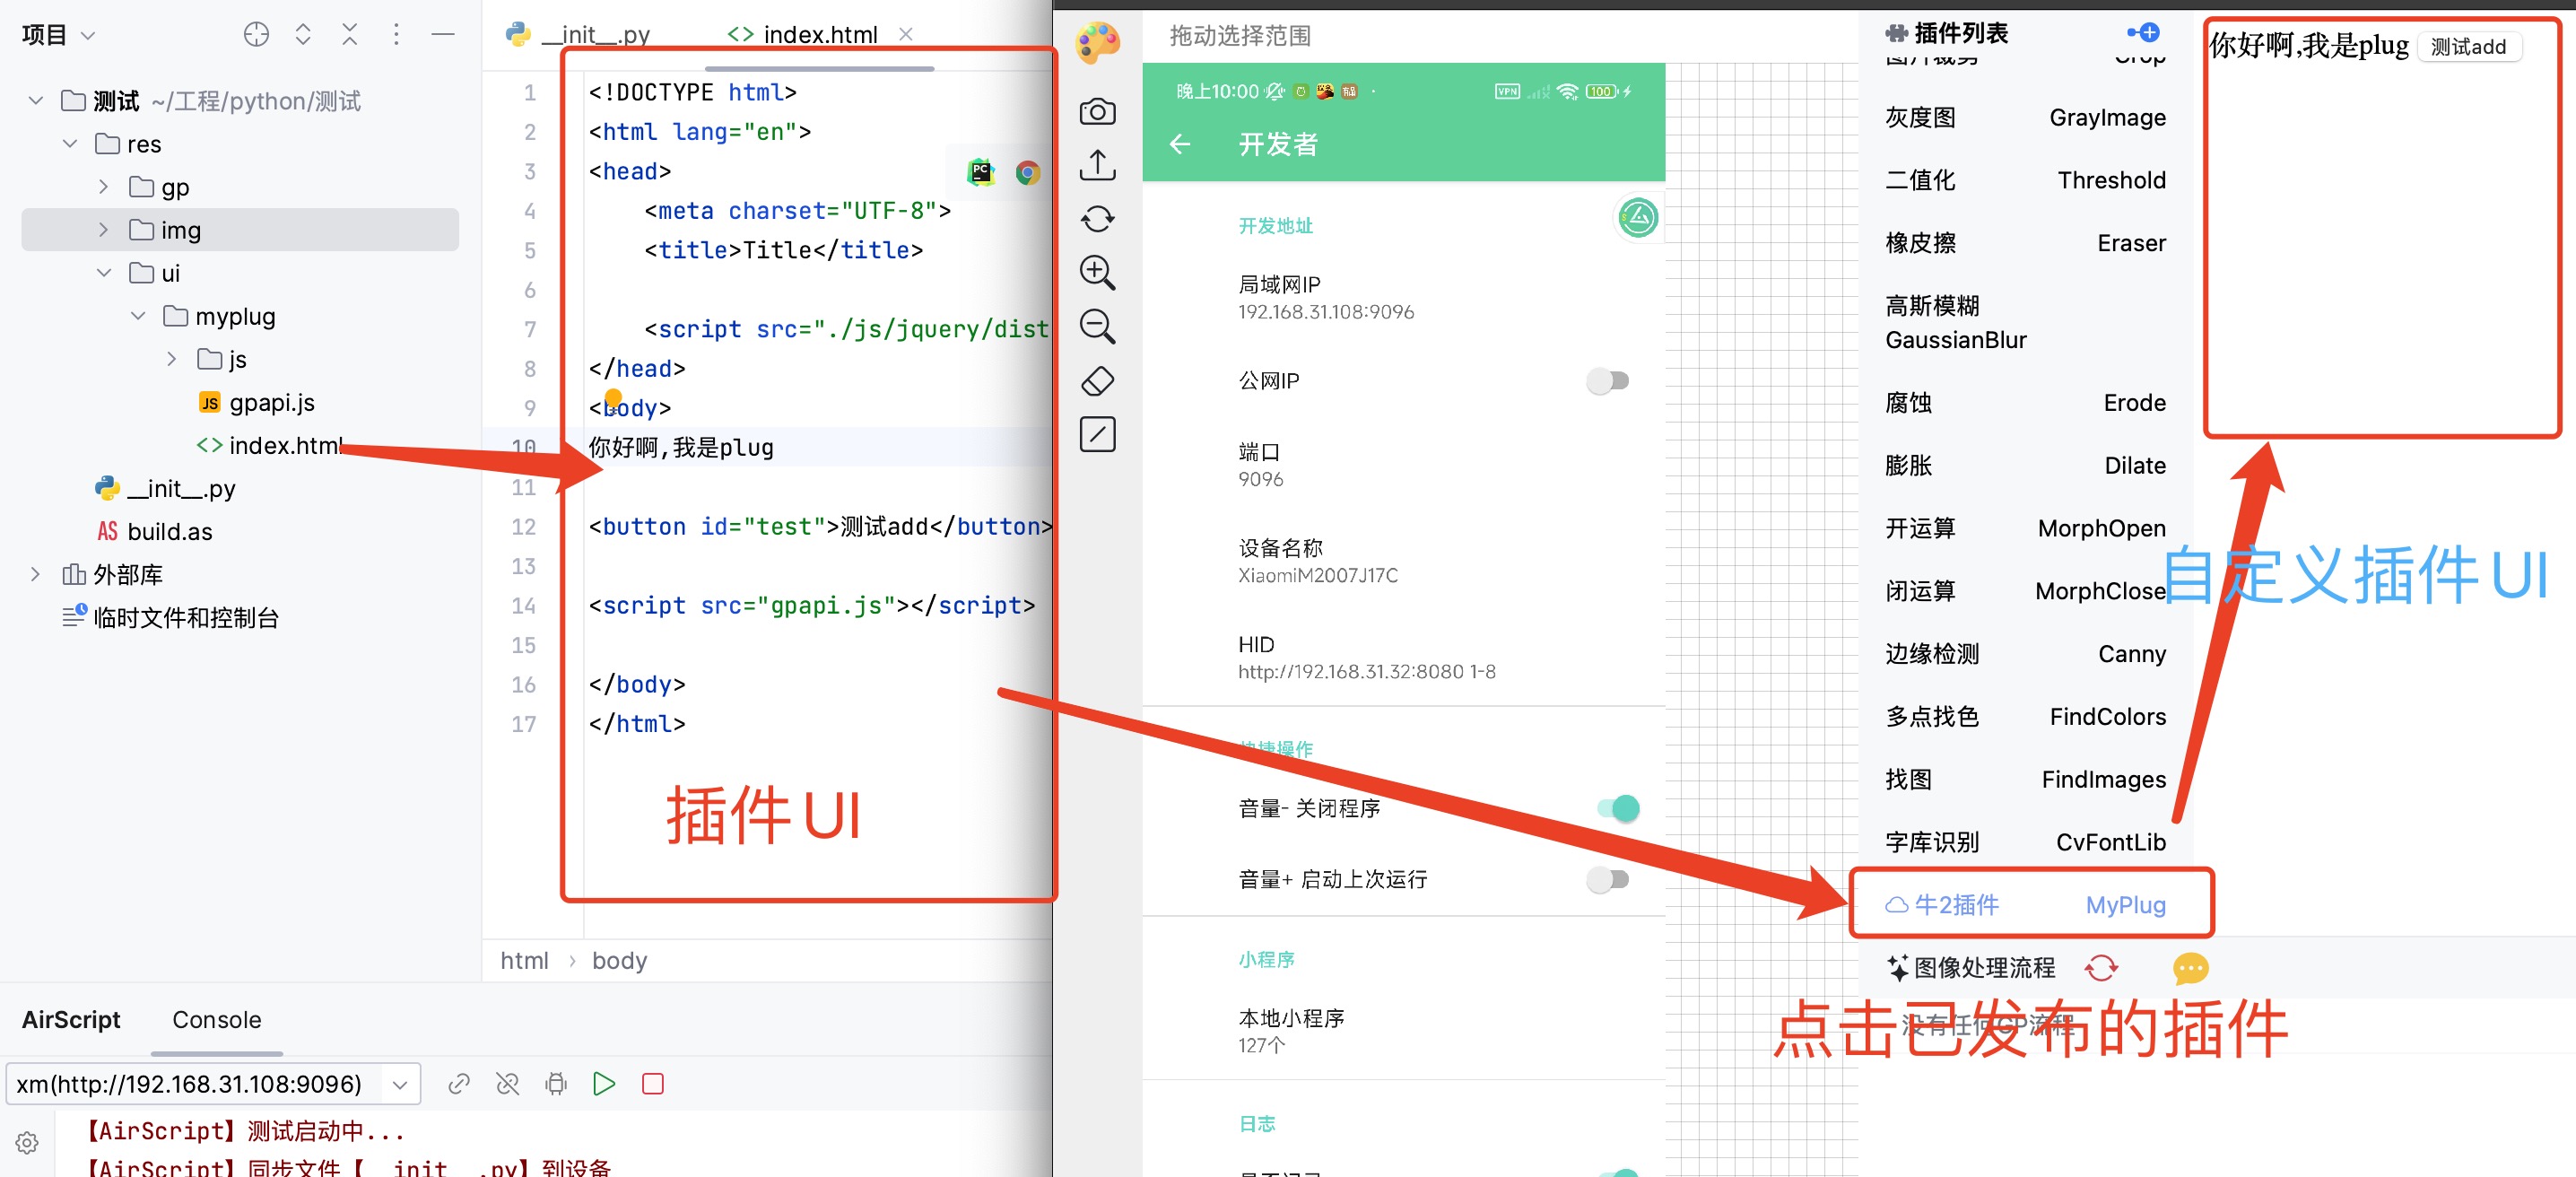Collapse the 测试 project root folder
The image size is (2576, 1177).
tap(36, 101)
